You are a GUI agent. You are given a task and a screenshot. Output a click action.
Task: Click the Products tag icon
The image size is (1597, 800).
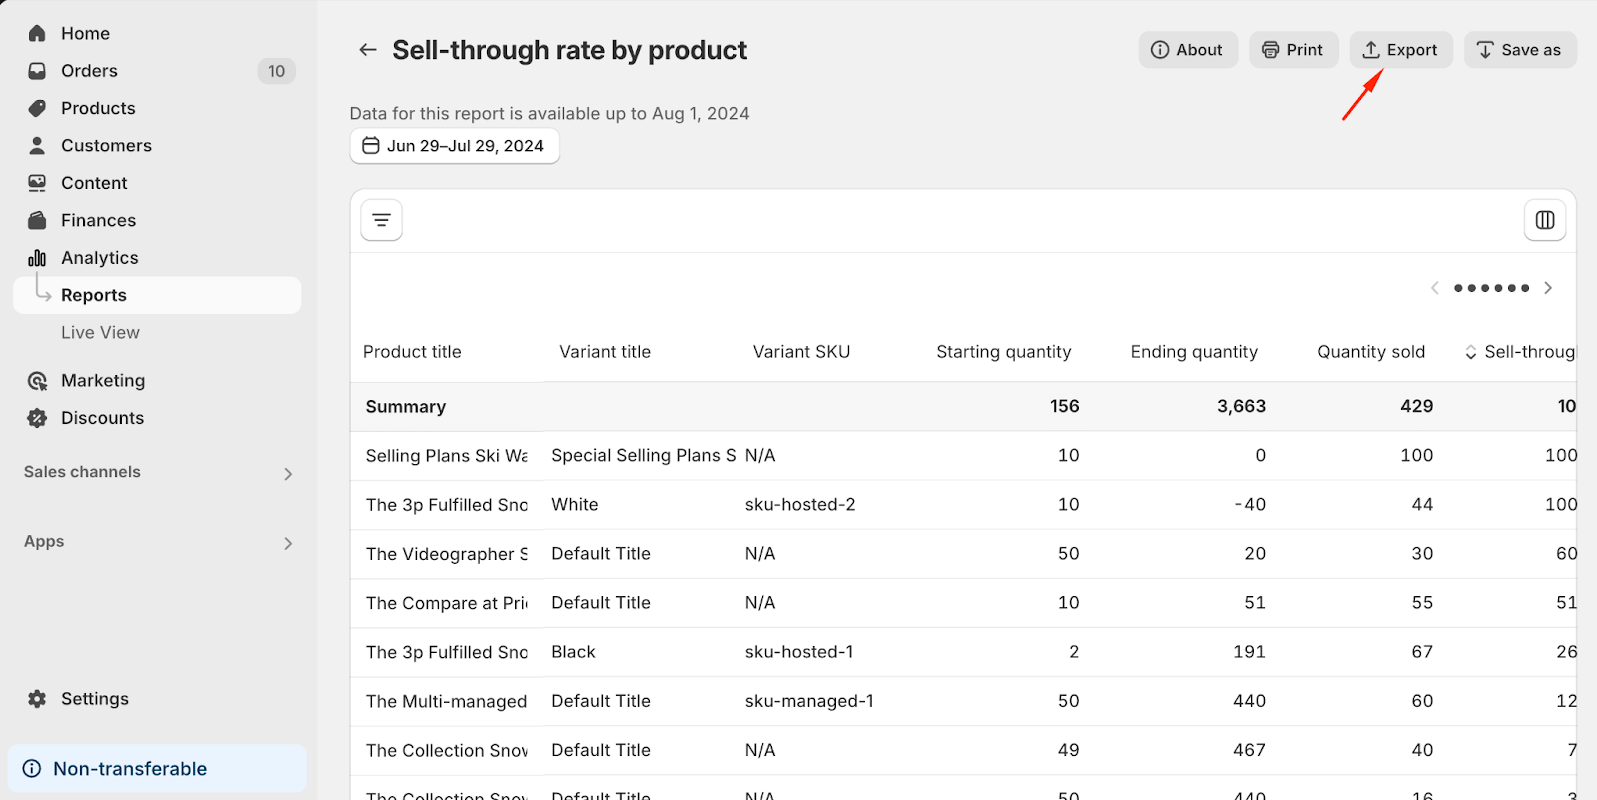pyautogui.click(x=37, y=108)
